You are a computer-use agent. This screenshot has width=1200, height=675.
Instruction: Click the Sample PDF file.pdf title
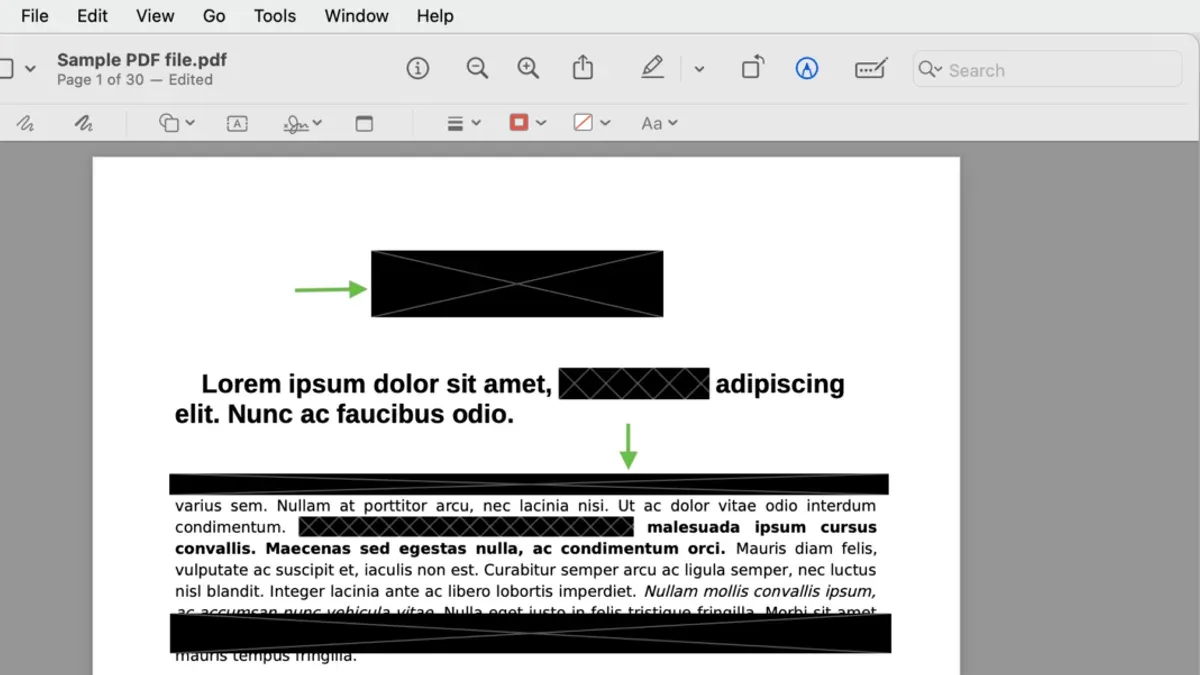142,60
